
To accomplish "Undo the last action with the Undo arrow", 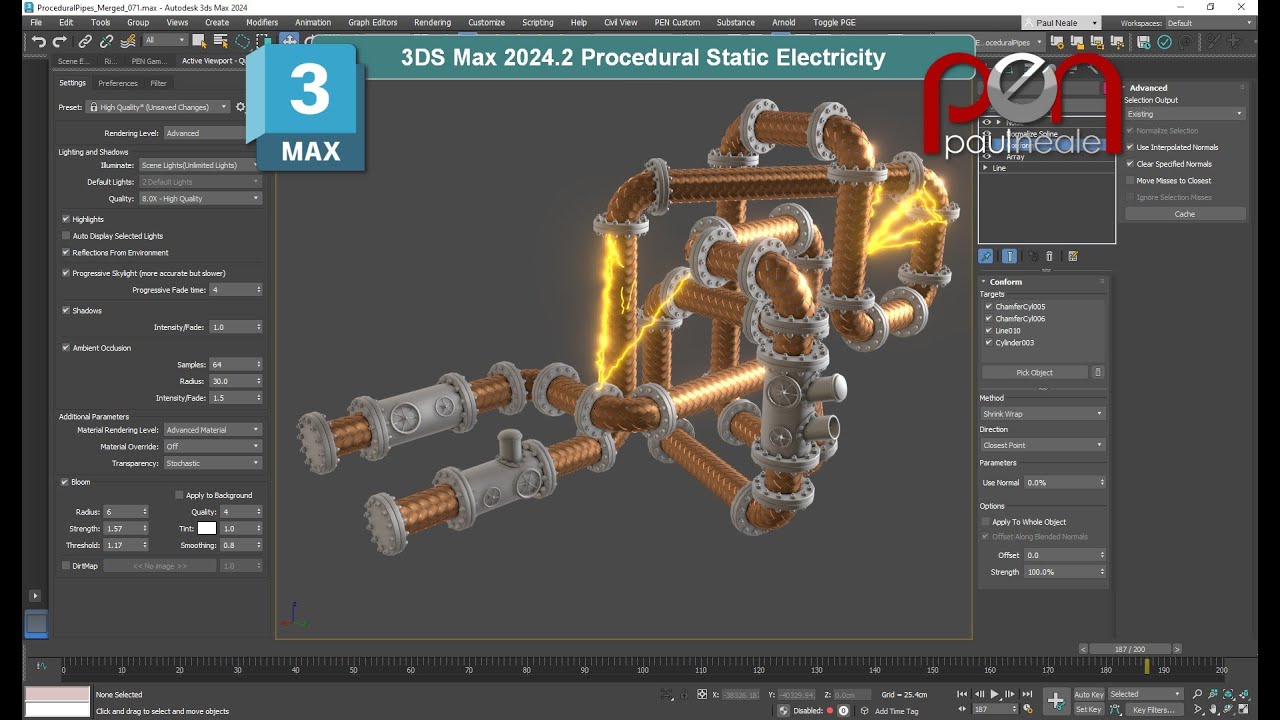I will click(39, 41).
